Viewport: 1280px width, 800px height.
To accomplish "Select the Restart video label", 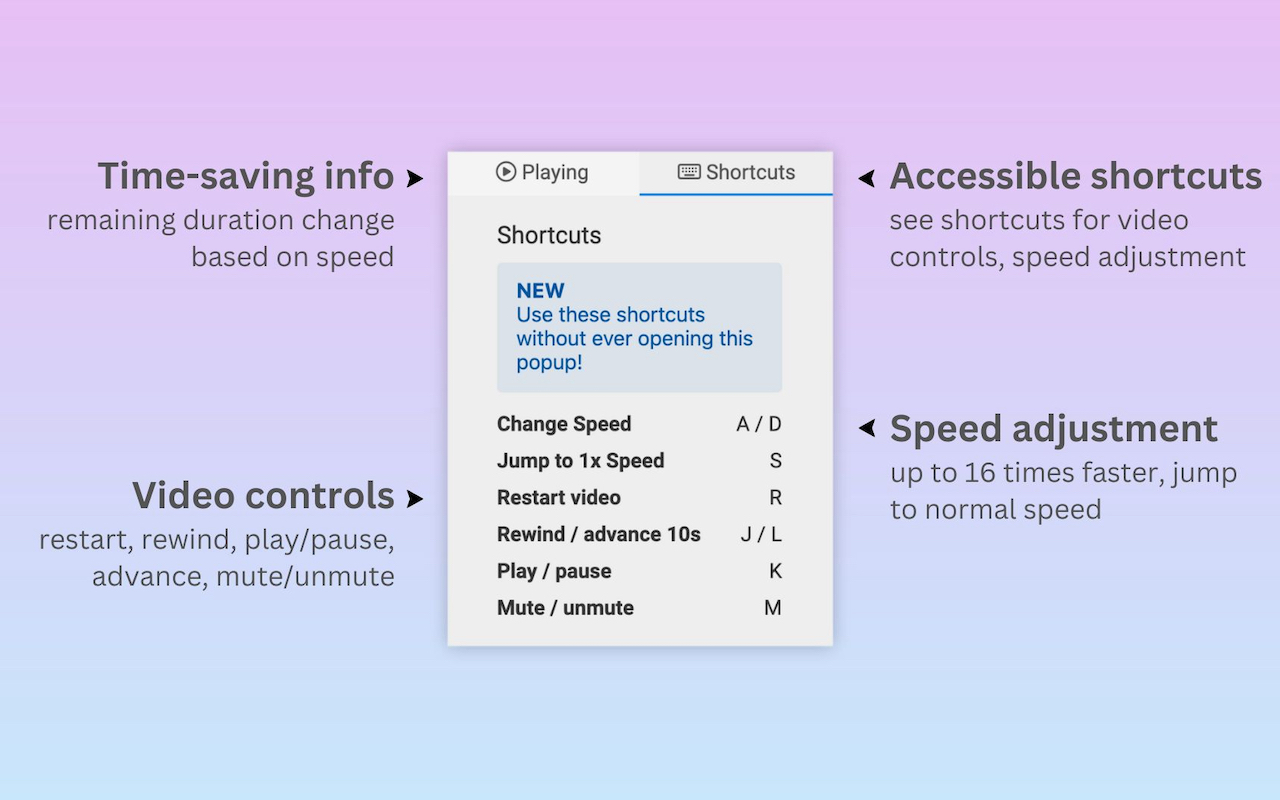I will point(559,497).
